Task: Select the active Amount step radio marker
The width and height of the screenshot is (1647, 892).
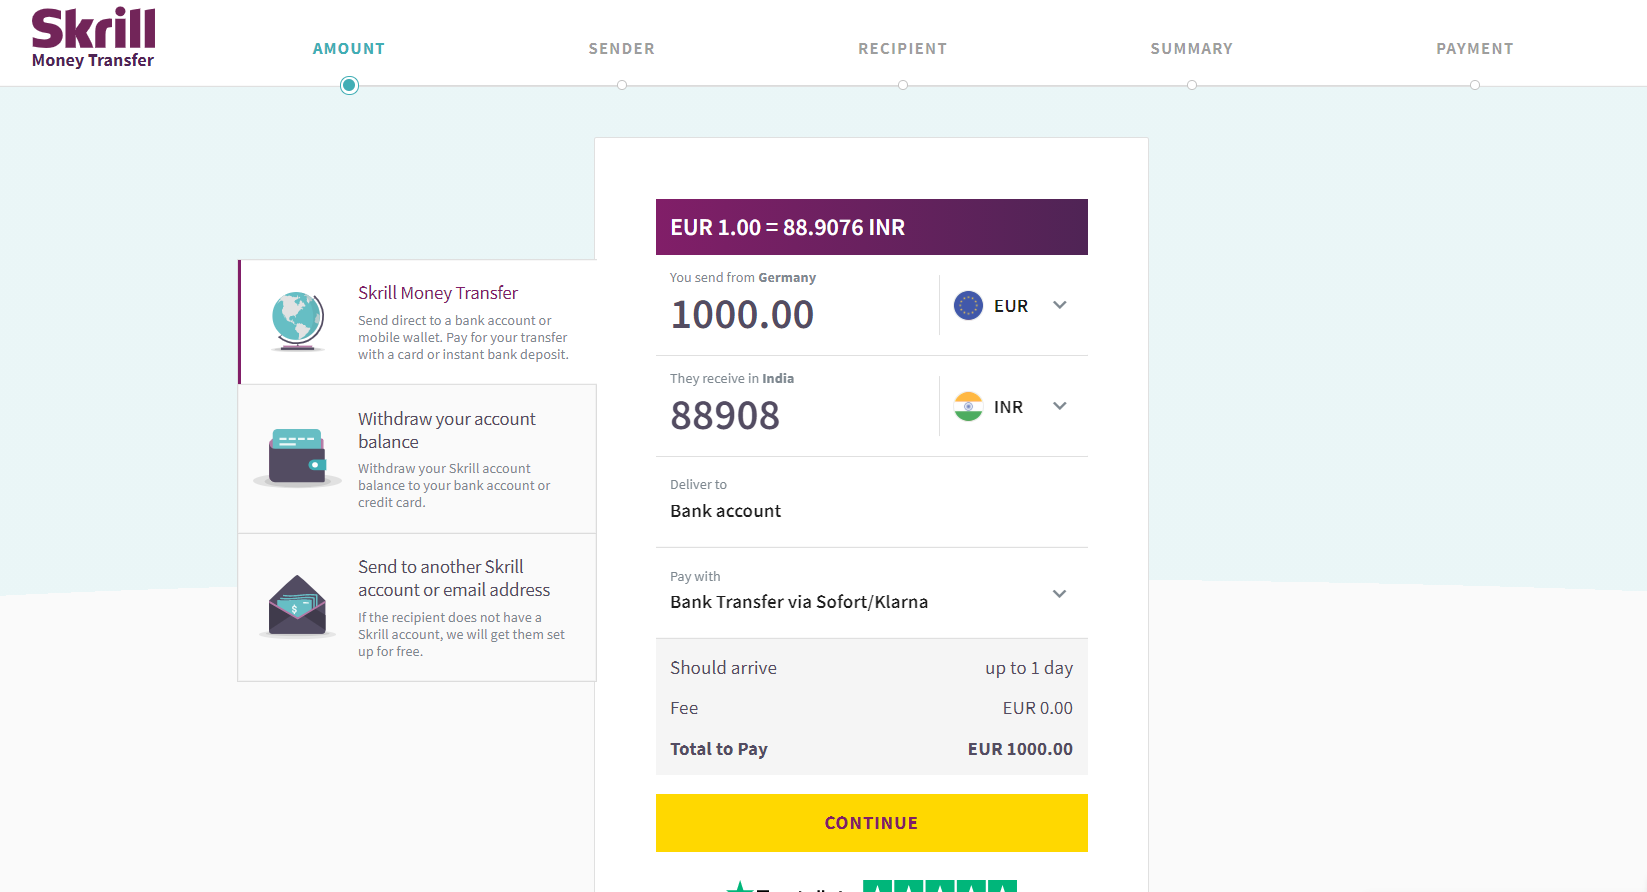Action: pyautogui.click(x=349, y=85)
